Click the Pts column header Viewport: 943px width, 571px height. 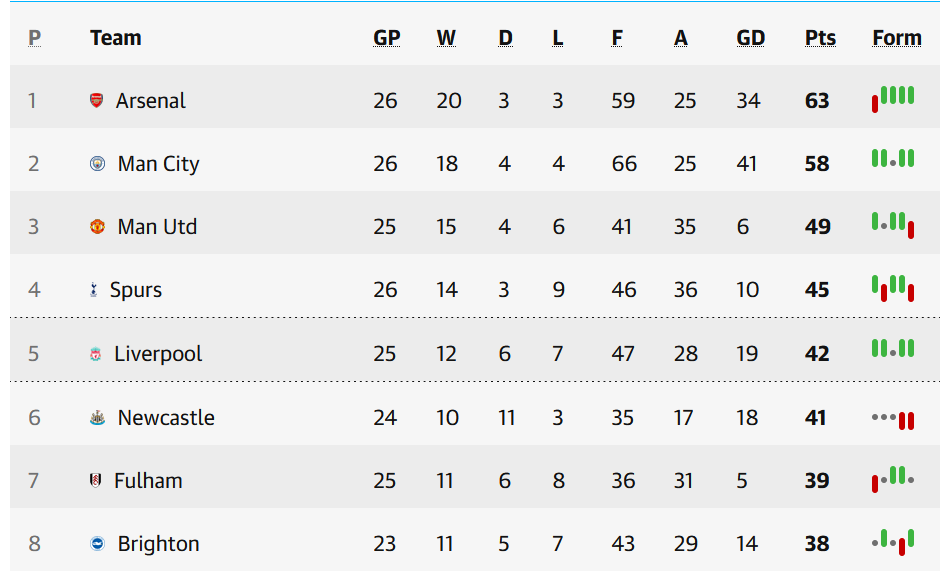point(820,38)
